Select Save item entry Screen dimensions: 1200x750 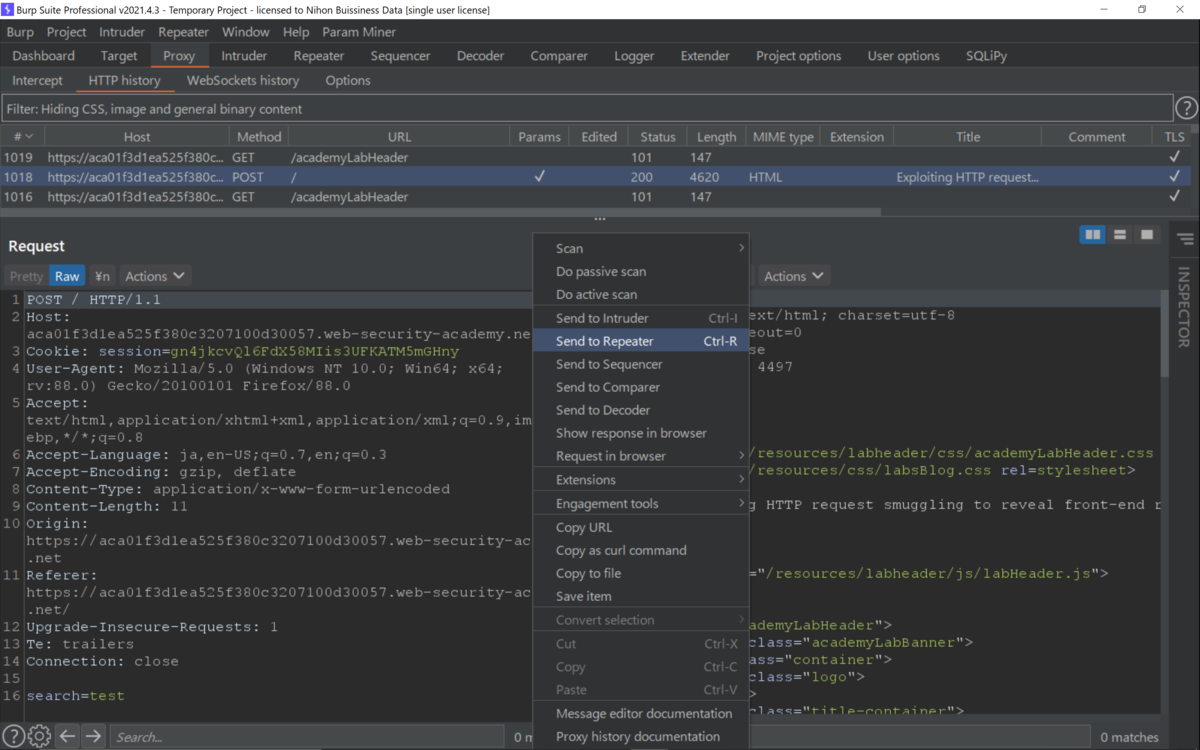[x=641, y=597]
